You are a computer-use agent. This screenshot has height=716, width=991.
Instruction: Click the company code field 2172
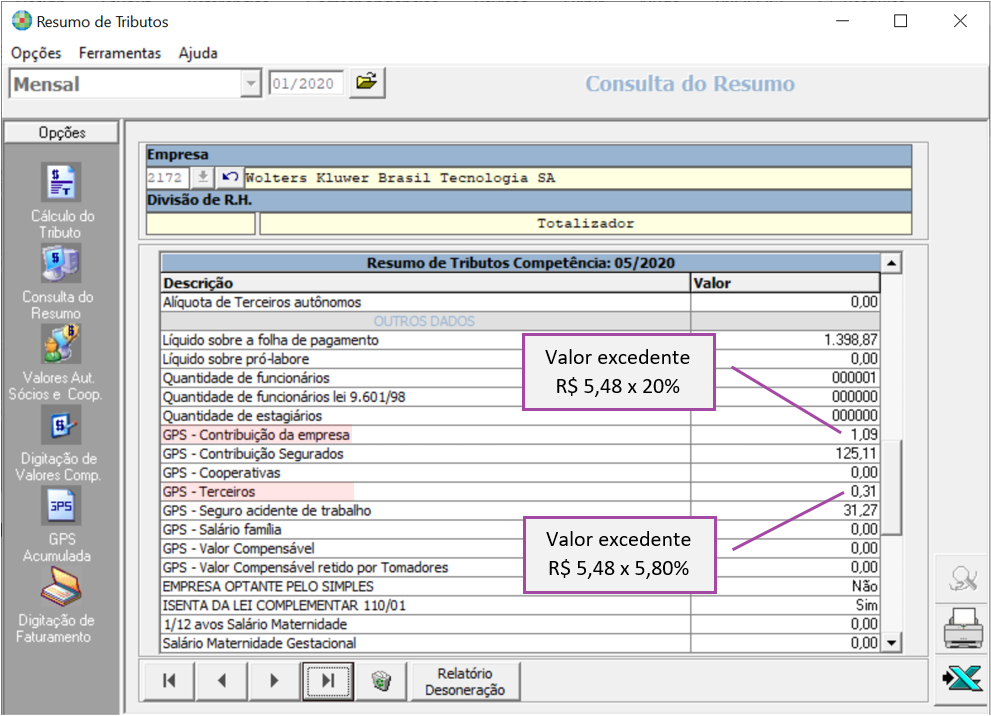[x=167, y=178]
